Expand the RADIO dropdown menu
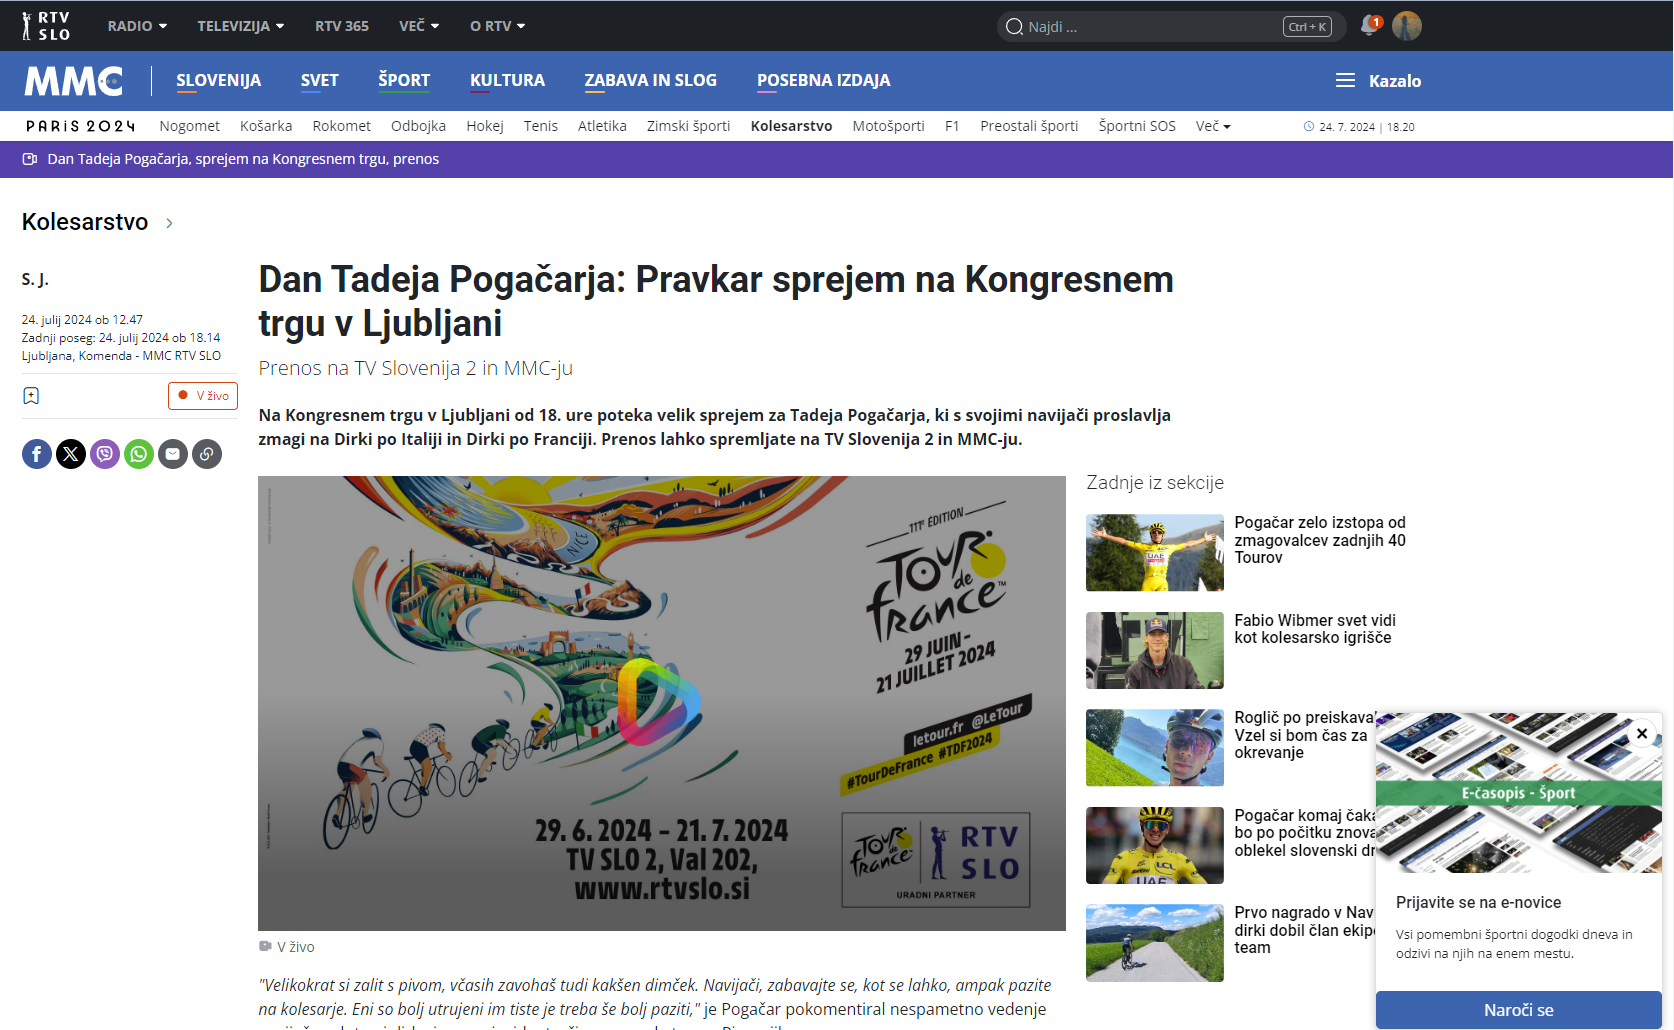 coord(137,26)
